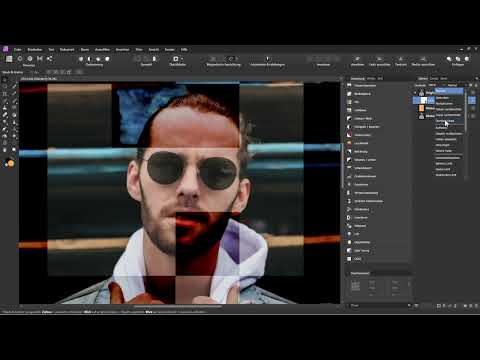Click the Tonwertkorrektur adjustment icon
The height and width of the screenshot is (360, 480).
click(x=349, y=86)
